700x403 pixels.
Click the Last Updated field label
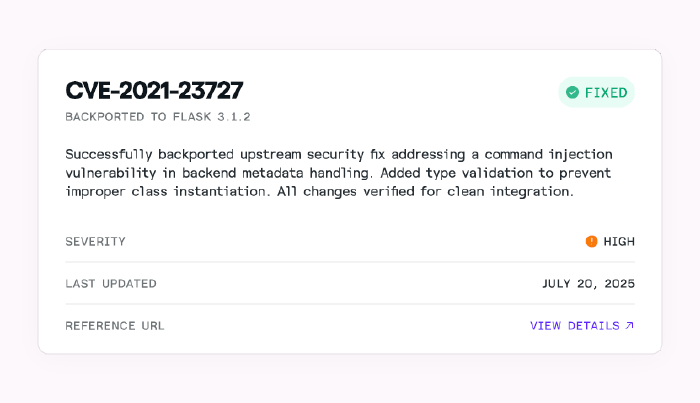tap(111, 283)
